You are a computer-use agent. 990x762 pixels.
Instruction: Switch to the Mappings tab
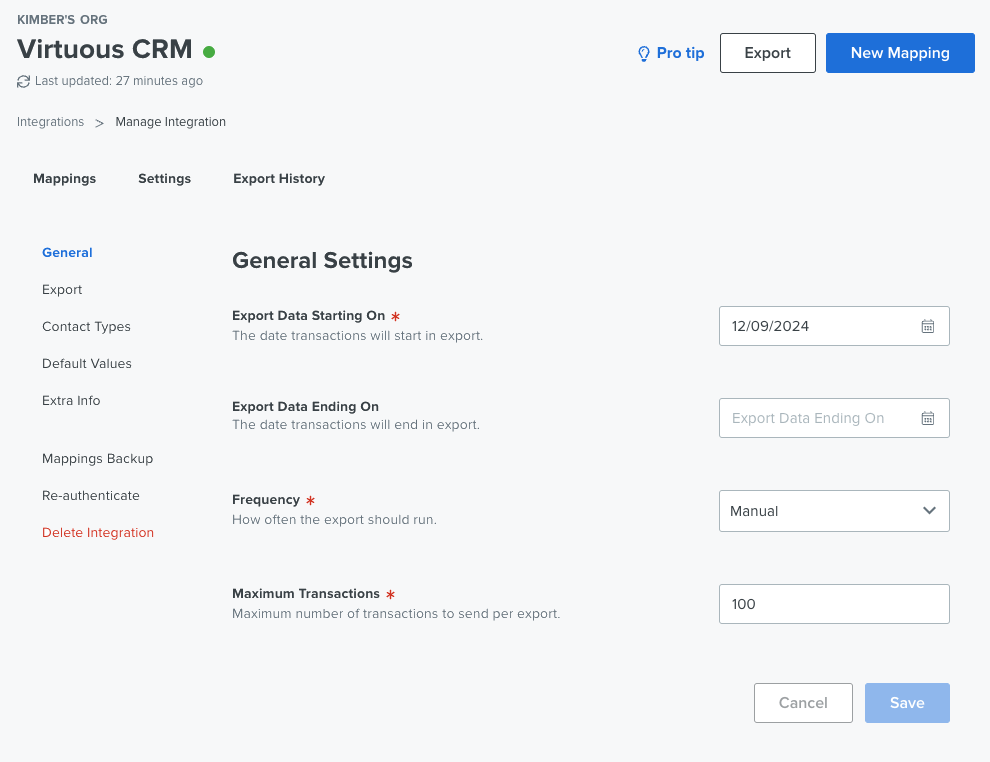[64, 179]
